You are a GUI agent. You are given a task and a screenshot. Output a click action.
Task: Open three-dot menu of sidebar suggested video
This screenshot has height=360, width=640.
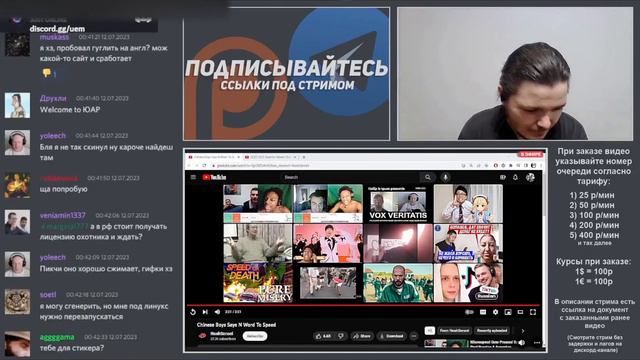click(x=537, y=343)
